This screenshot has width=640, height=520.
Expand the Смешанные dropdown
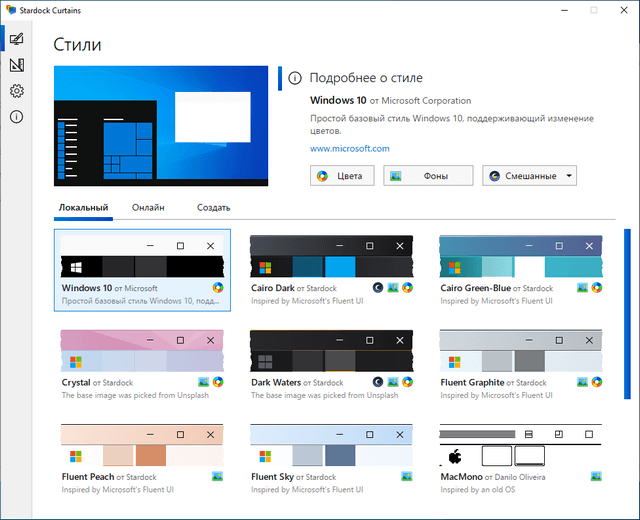530,176
